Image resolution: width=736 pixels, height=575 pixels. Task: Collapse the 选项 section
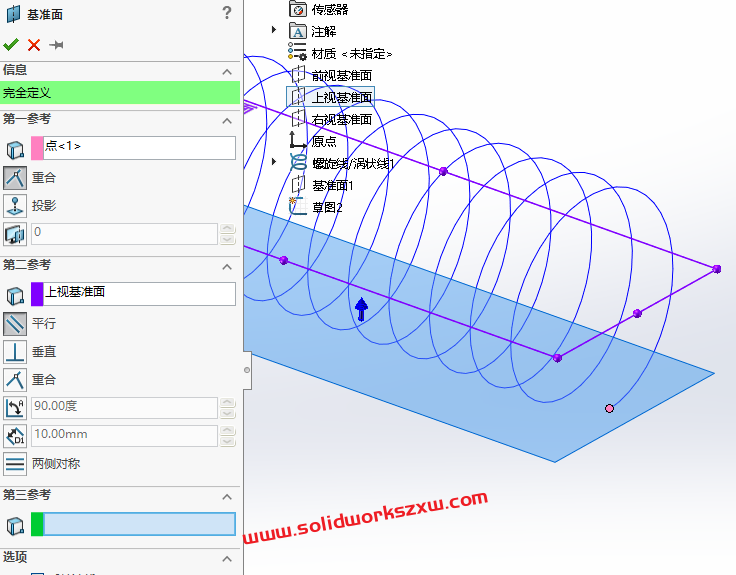227,559
